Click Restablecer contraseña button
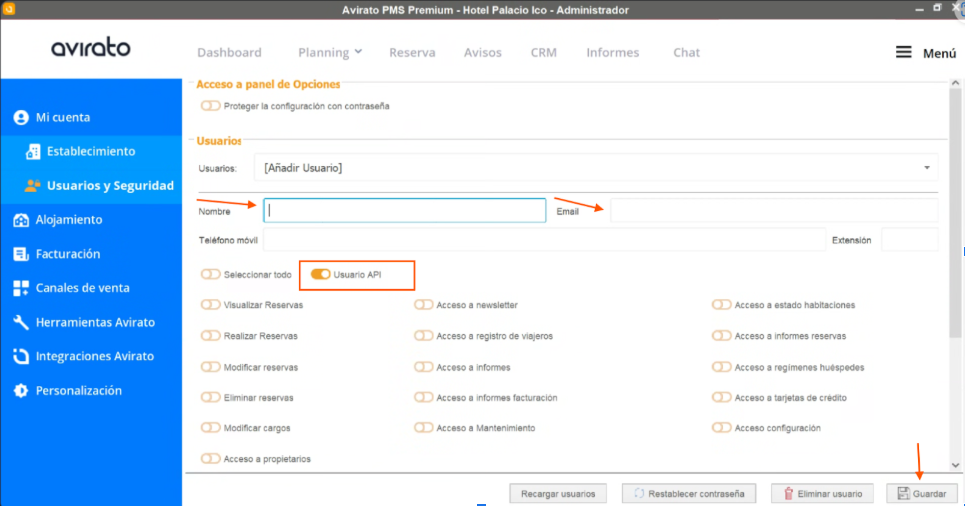The image size is (965, 506). click(689, 494)
